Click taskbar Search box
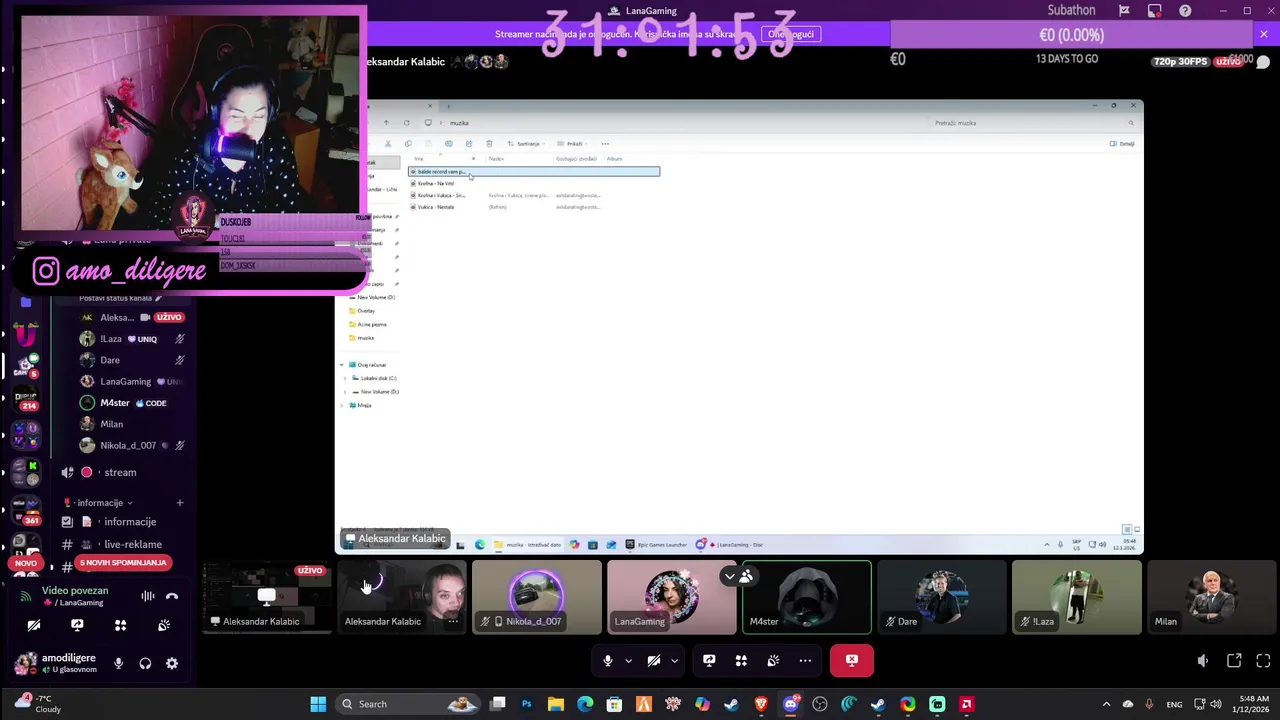Screen dimensions: 1280x720 pyautogui.click(x=408, y=704)
